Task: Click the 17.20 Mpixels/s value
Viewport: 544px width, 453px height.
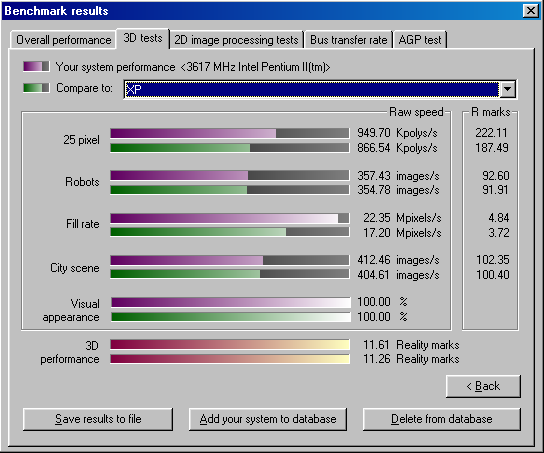Action: (x=402, y=233)
